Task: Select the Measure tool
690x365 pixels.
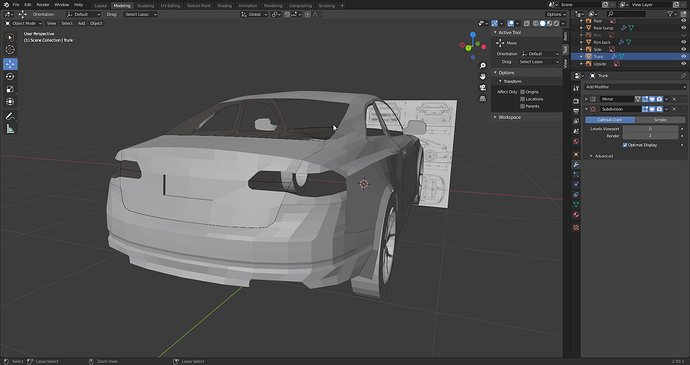Action: 10,129
